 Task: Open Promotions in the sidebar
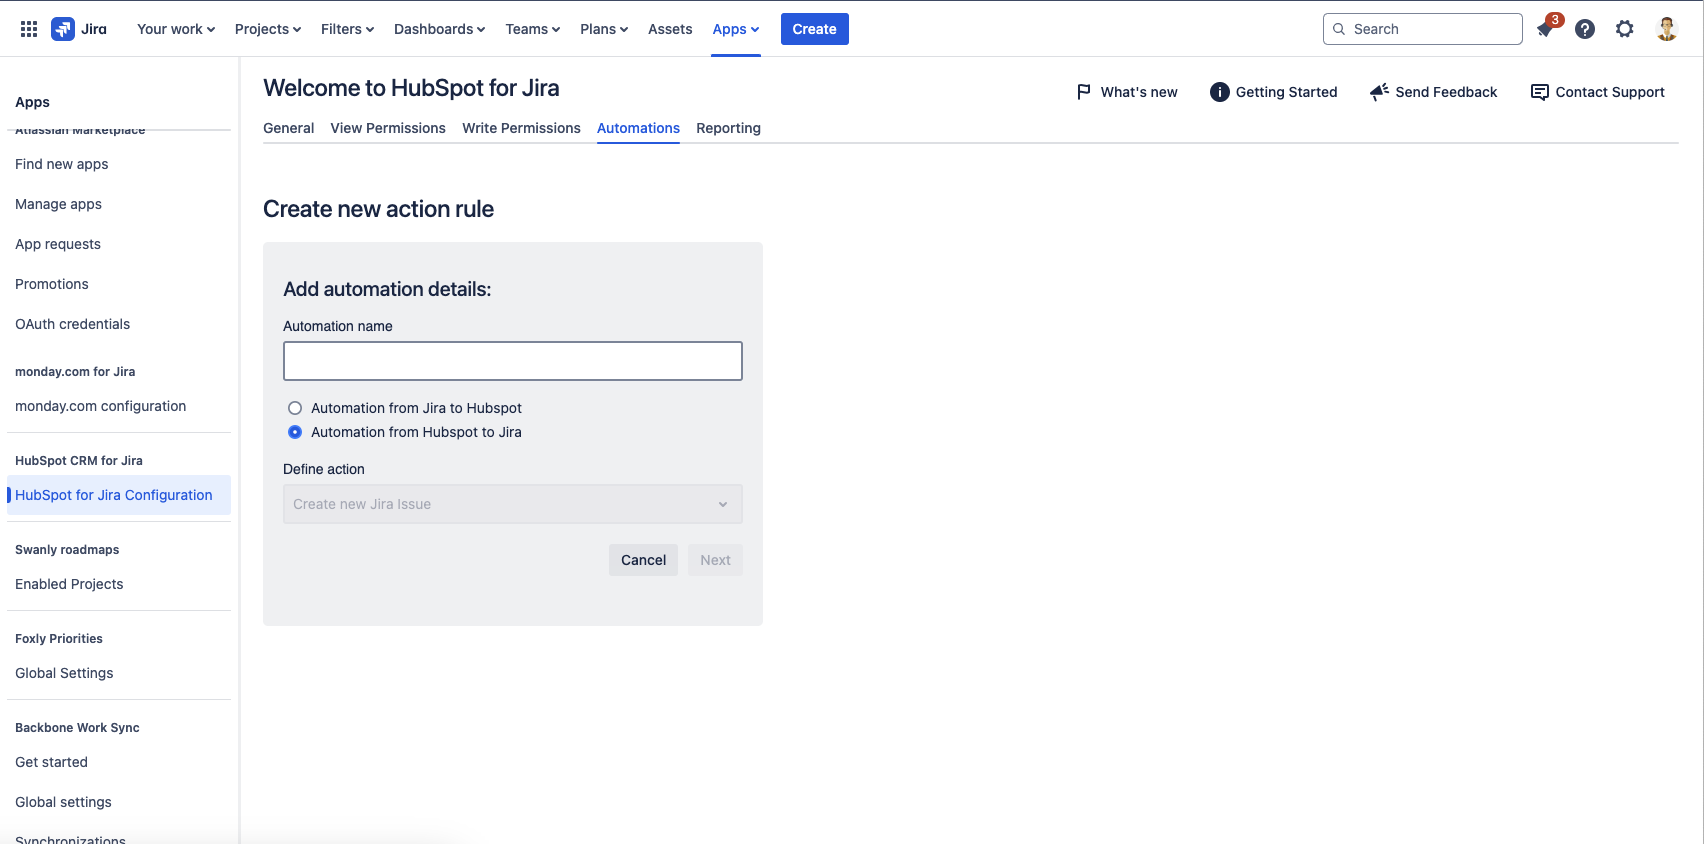52,284
